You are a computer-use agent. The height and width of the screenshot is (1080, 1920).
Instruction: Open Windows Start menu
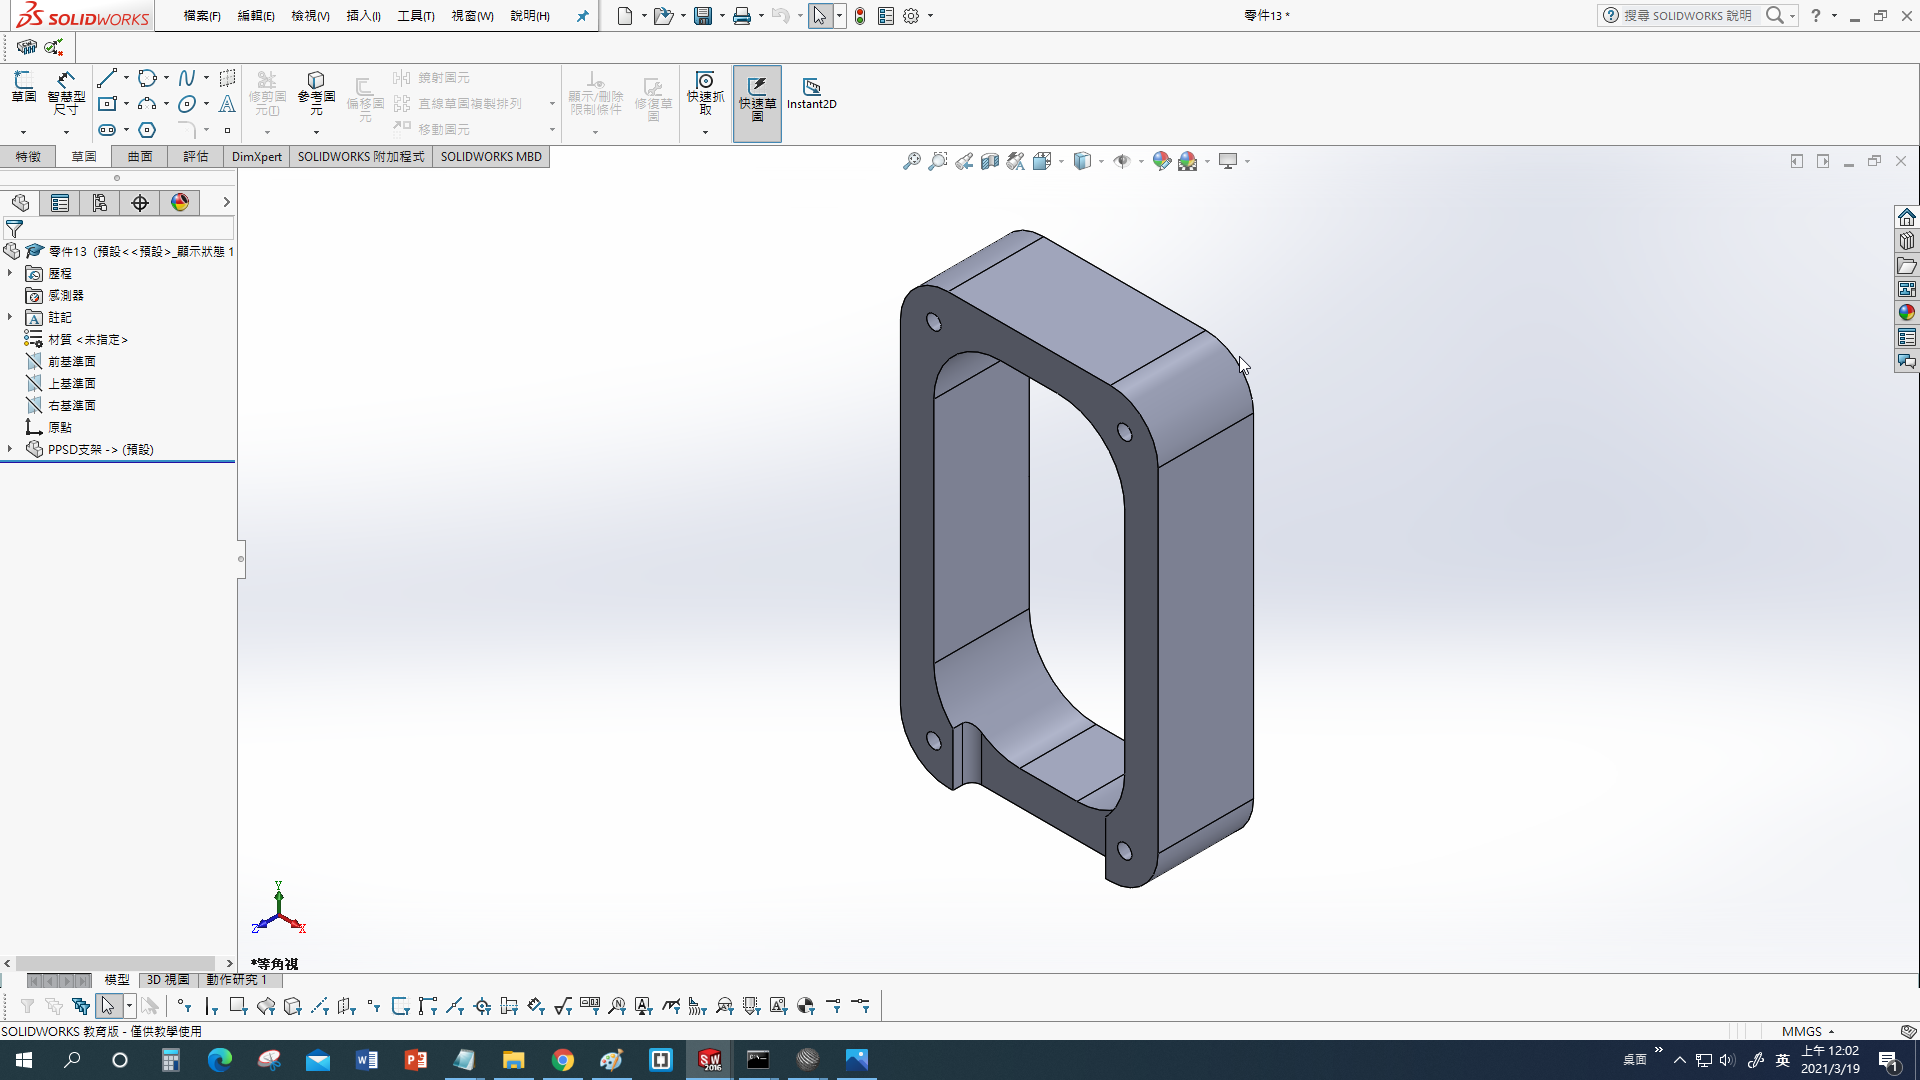point(24,1060)
